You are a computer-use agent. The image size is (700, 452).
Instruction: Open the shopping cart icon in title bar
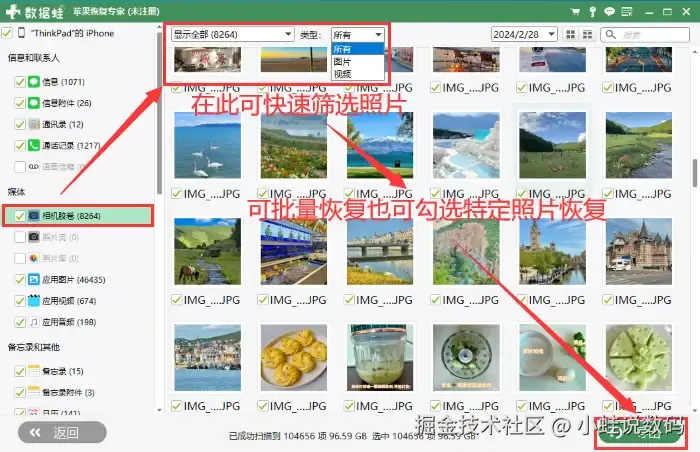[x=575, y=12]
